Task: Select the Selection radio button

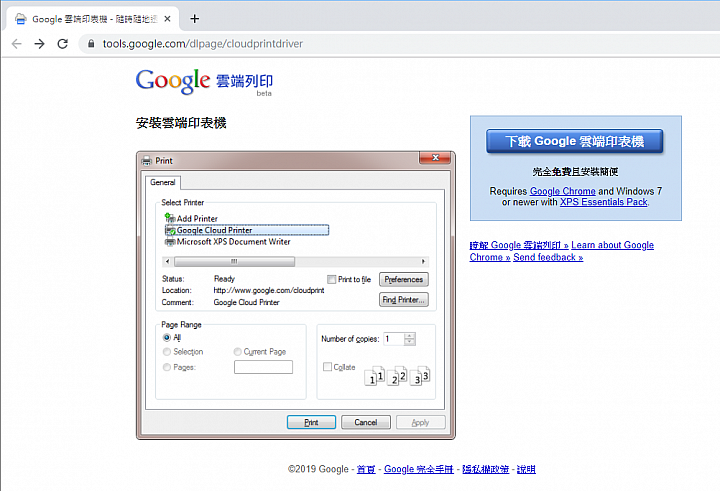Action: (167, 352)
